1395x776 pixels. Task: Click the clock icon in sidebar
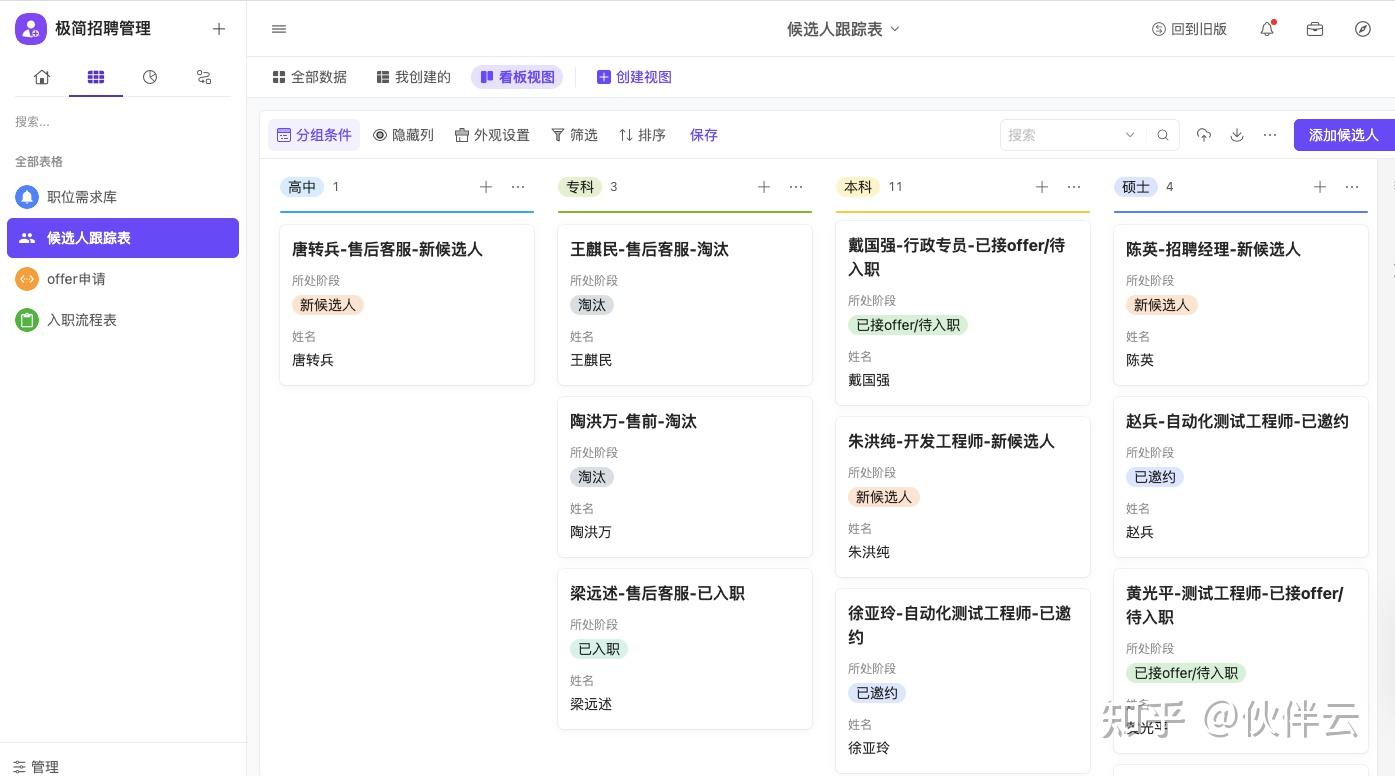tap(150, 77)
